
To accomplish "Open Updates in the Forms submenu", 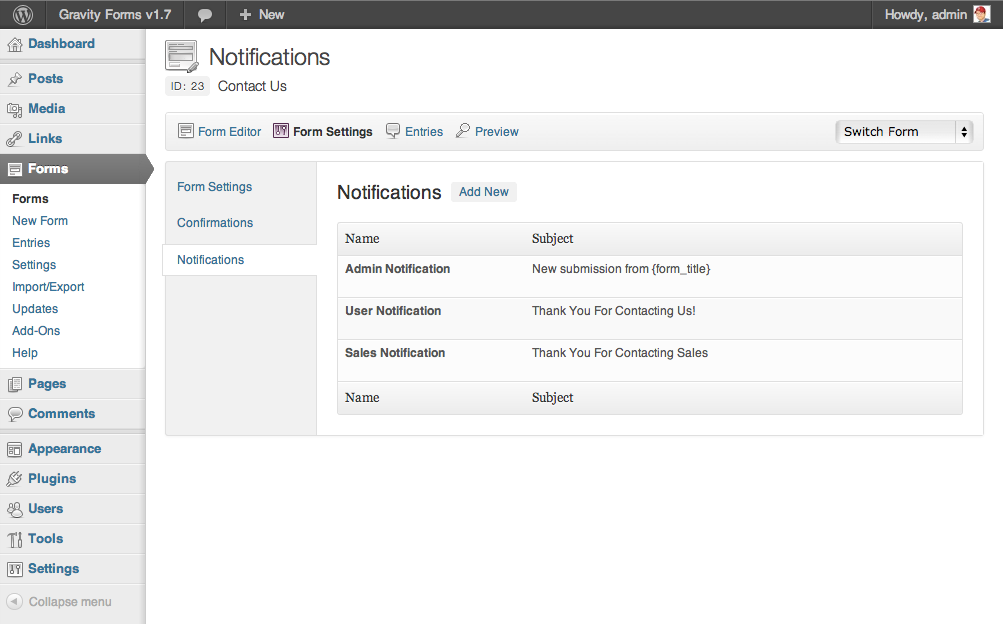I will click(35, 309).
